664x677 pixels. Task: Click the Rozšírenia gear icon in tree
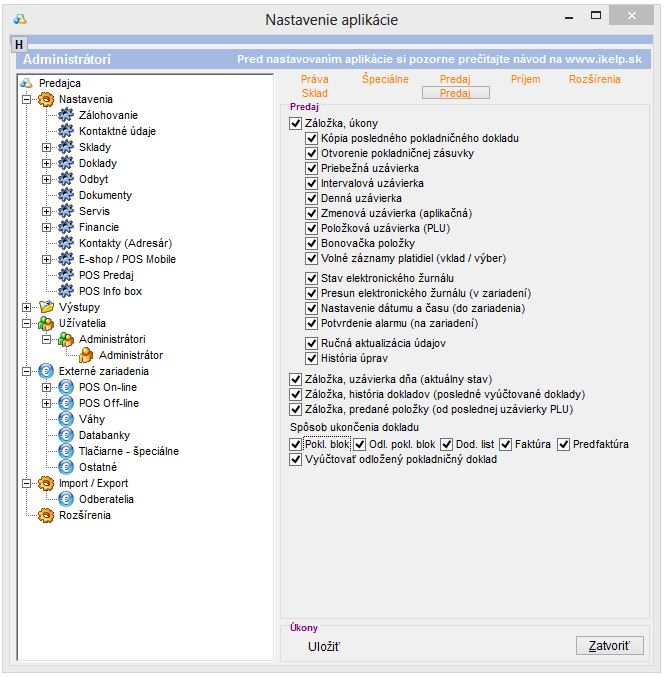click(x=45, y=515)
